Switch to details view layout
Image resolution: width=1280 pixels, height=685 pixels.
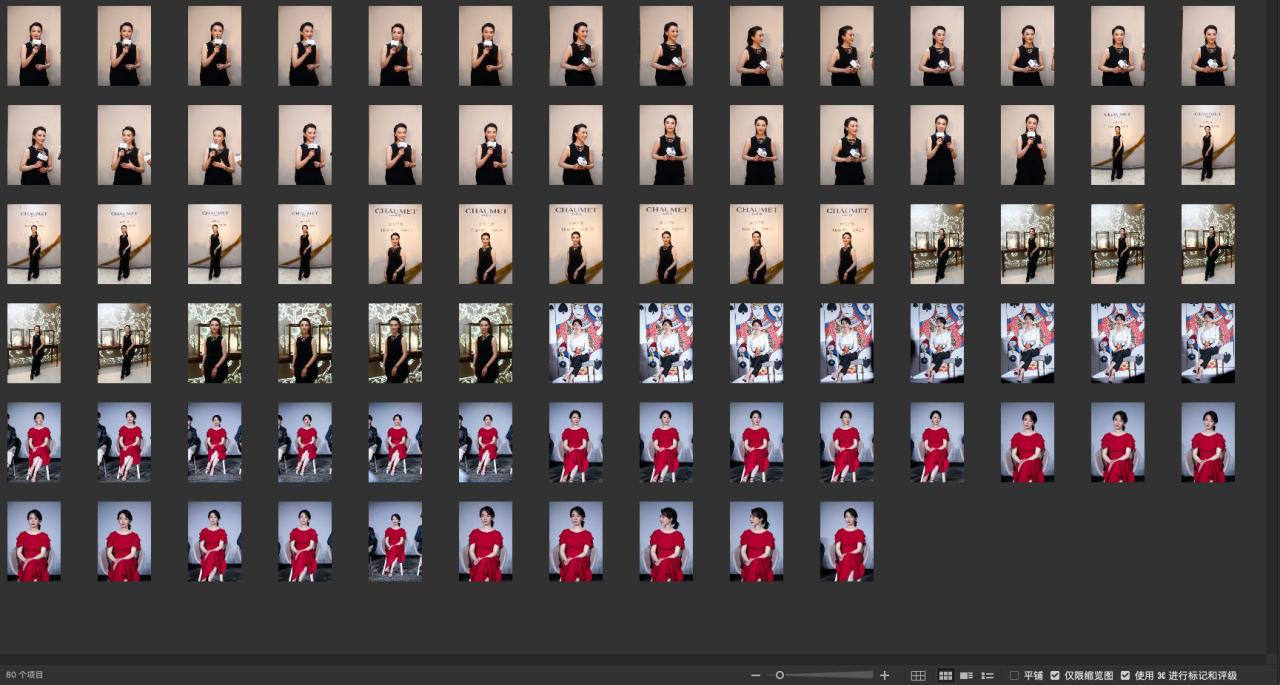tap(966, 676)
